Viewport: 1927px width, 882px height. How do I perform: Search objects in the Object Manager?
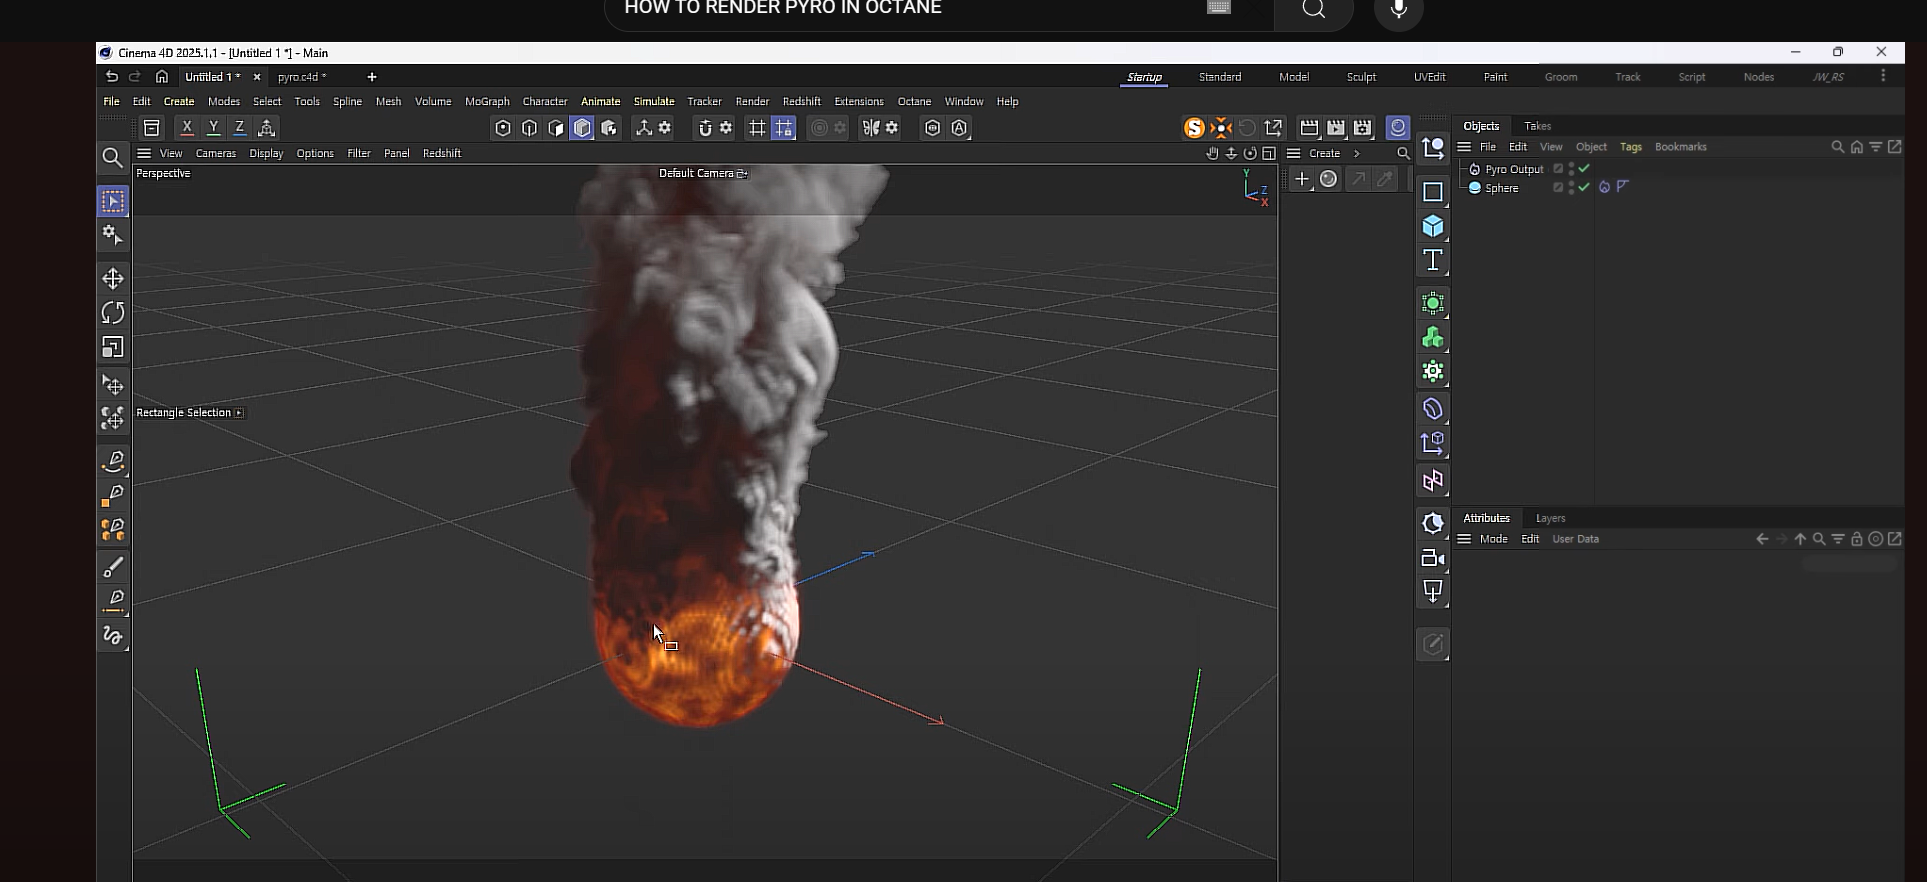point(1837,147)
